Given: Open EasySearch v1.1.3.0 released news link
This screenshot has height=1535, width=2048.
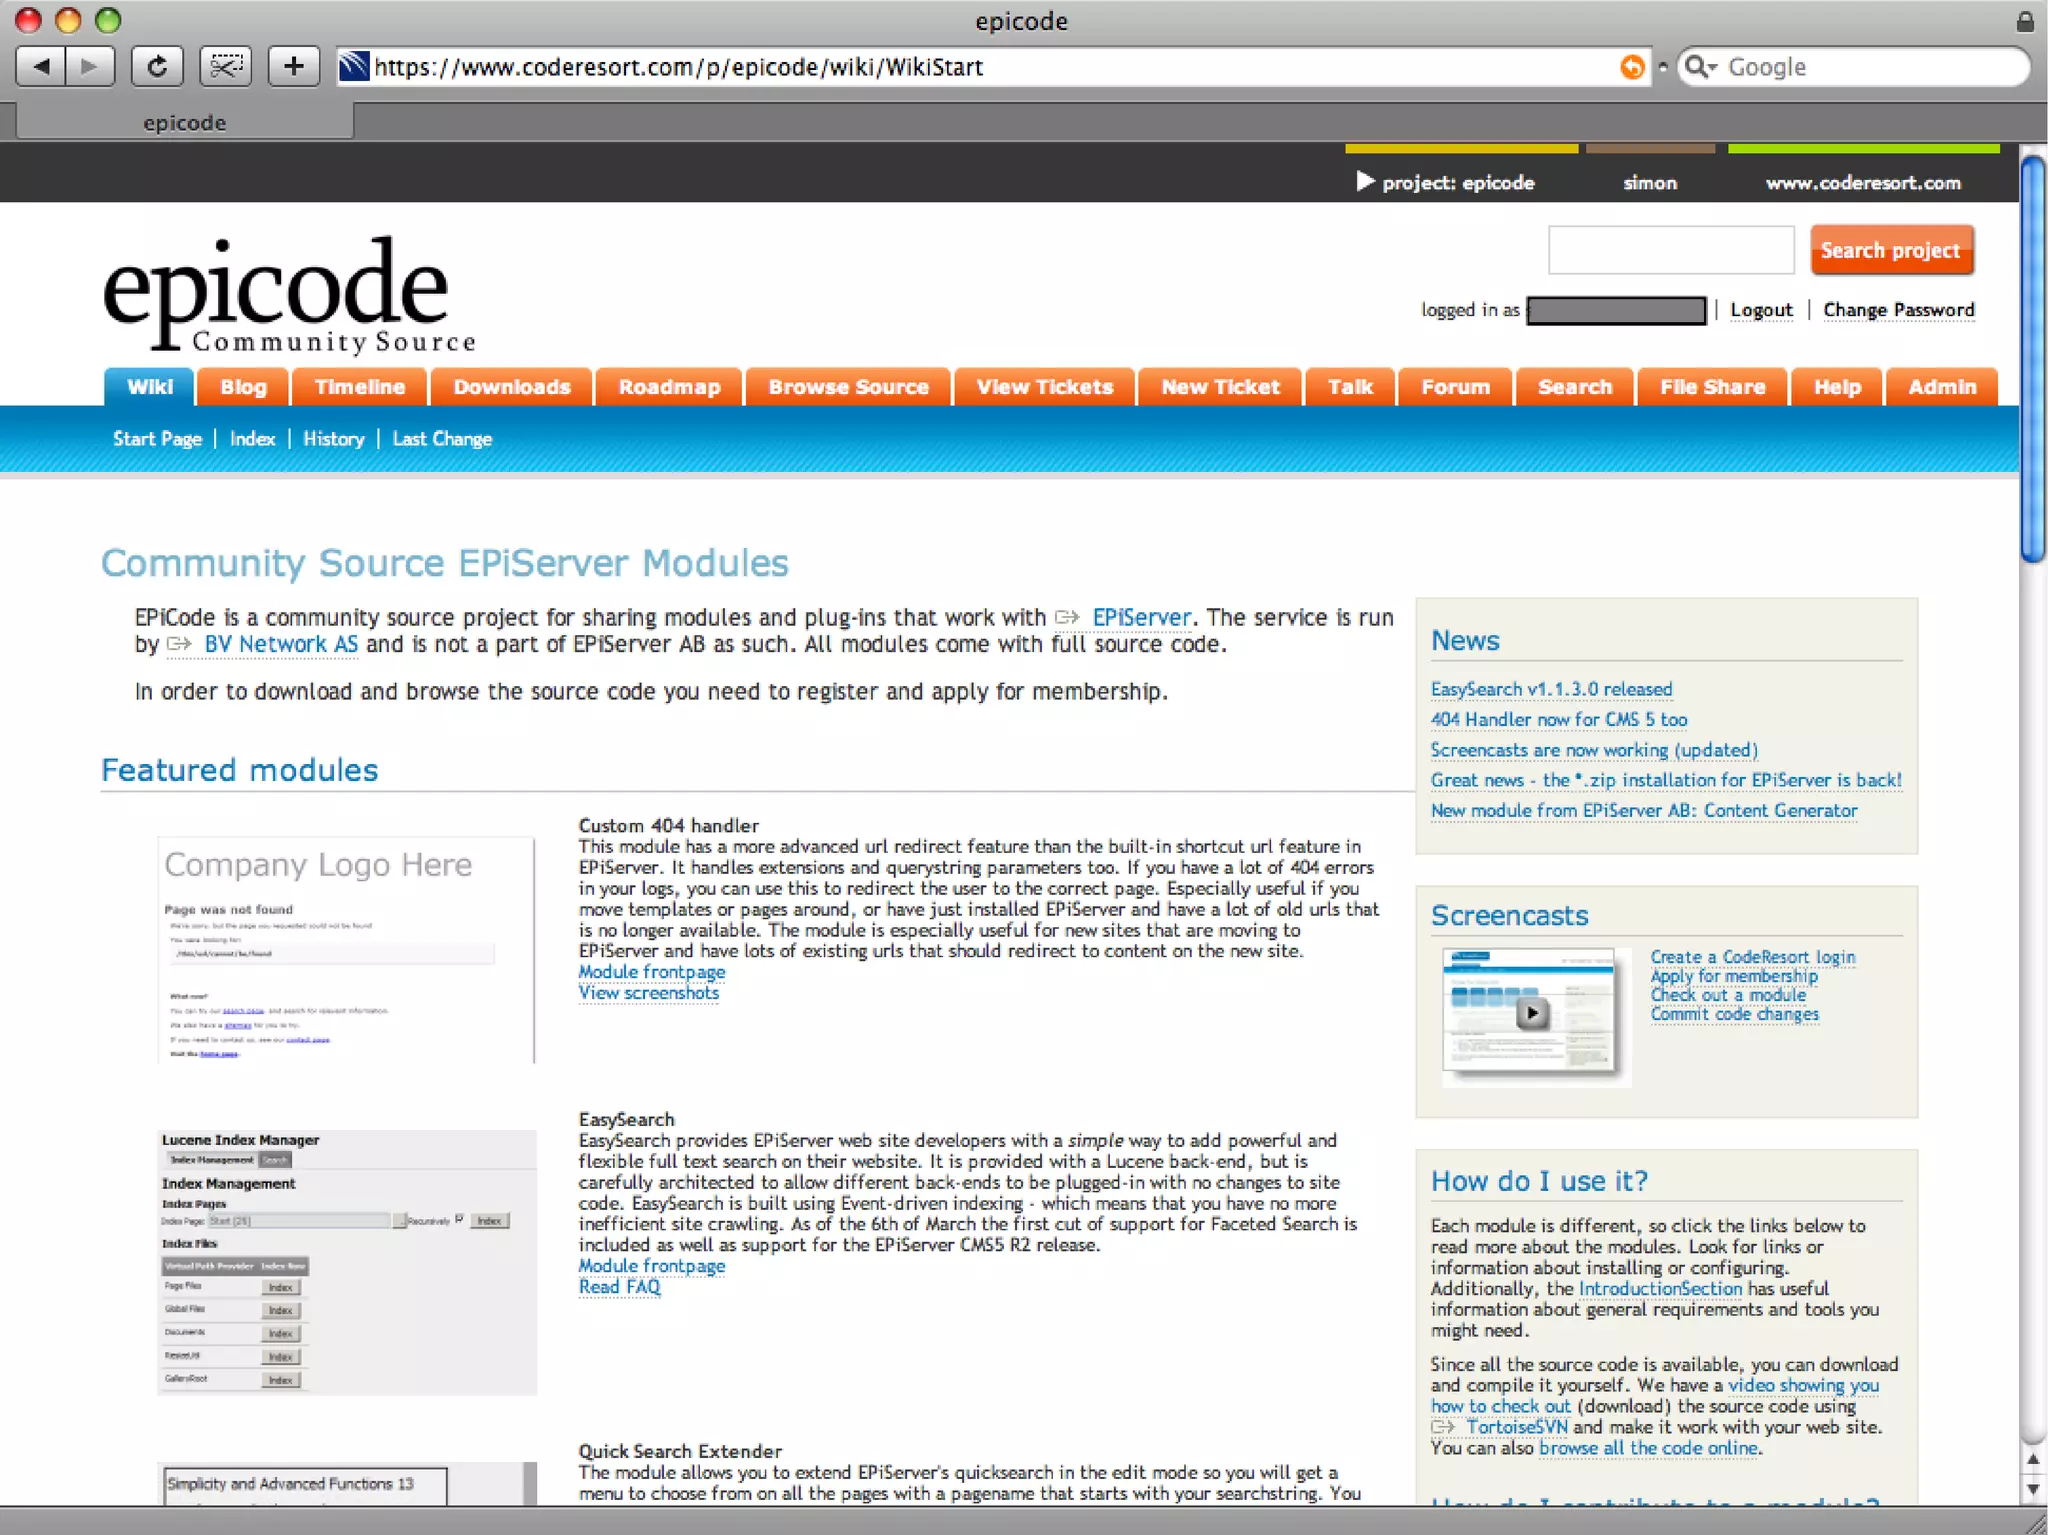Looking at the screenshot, I should click(1550, 689).
